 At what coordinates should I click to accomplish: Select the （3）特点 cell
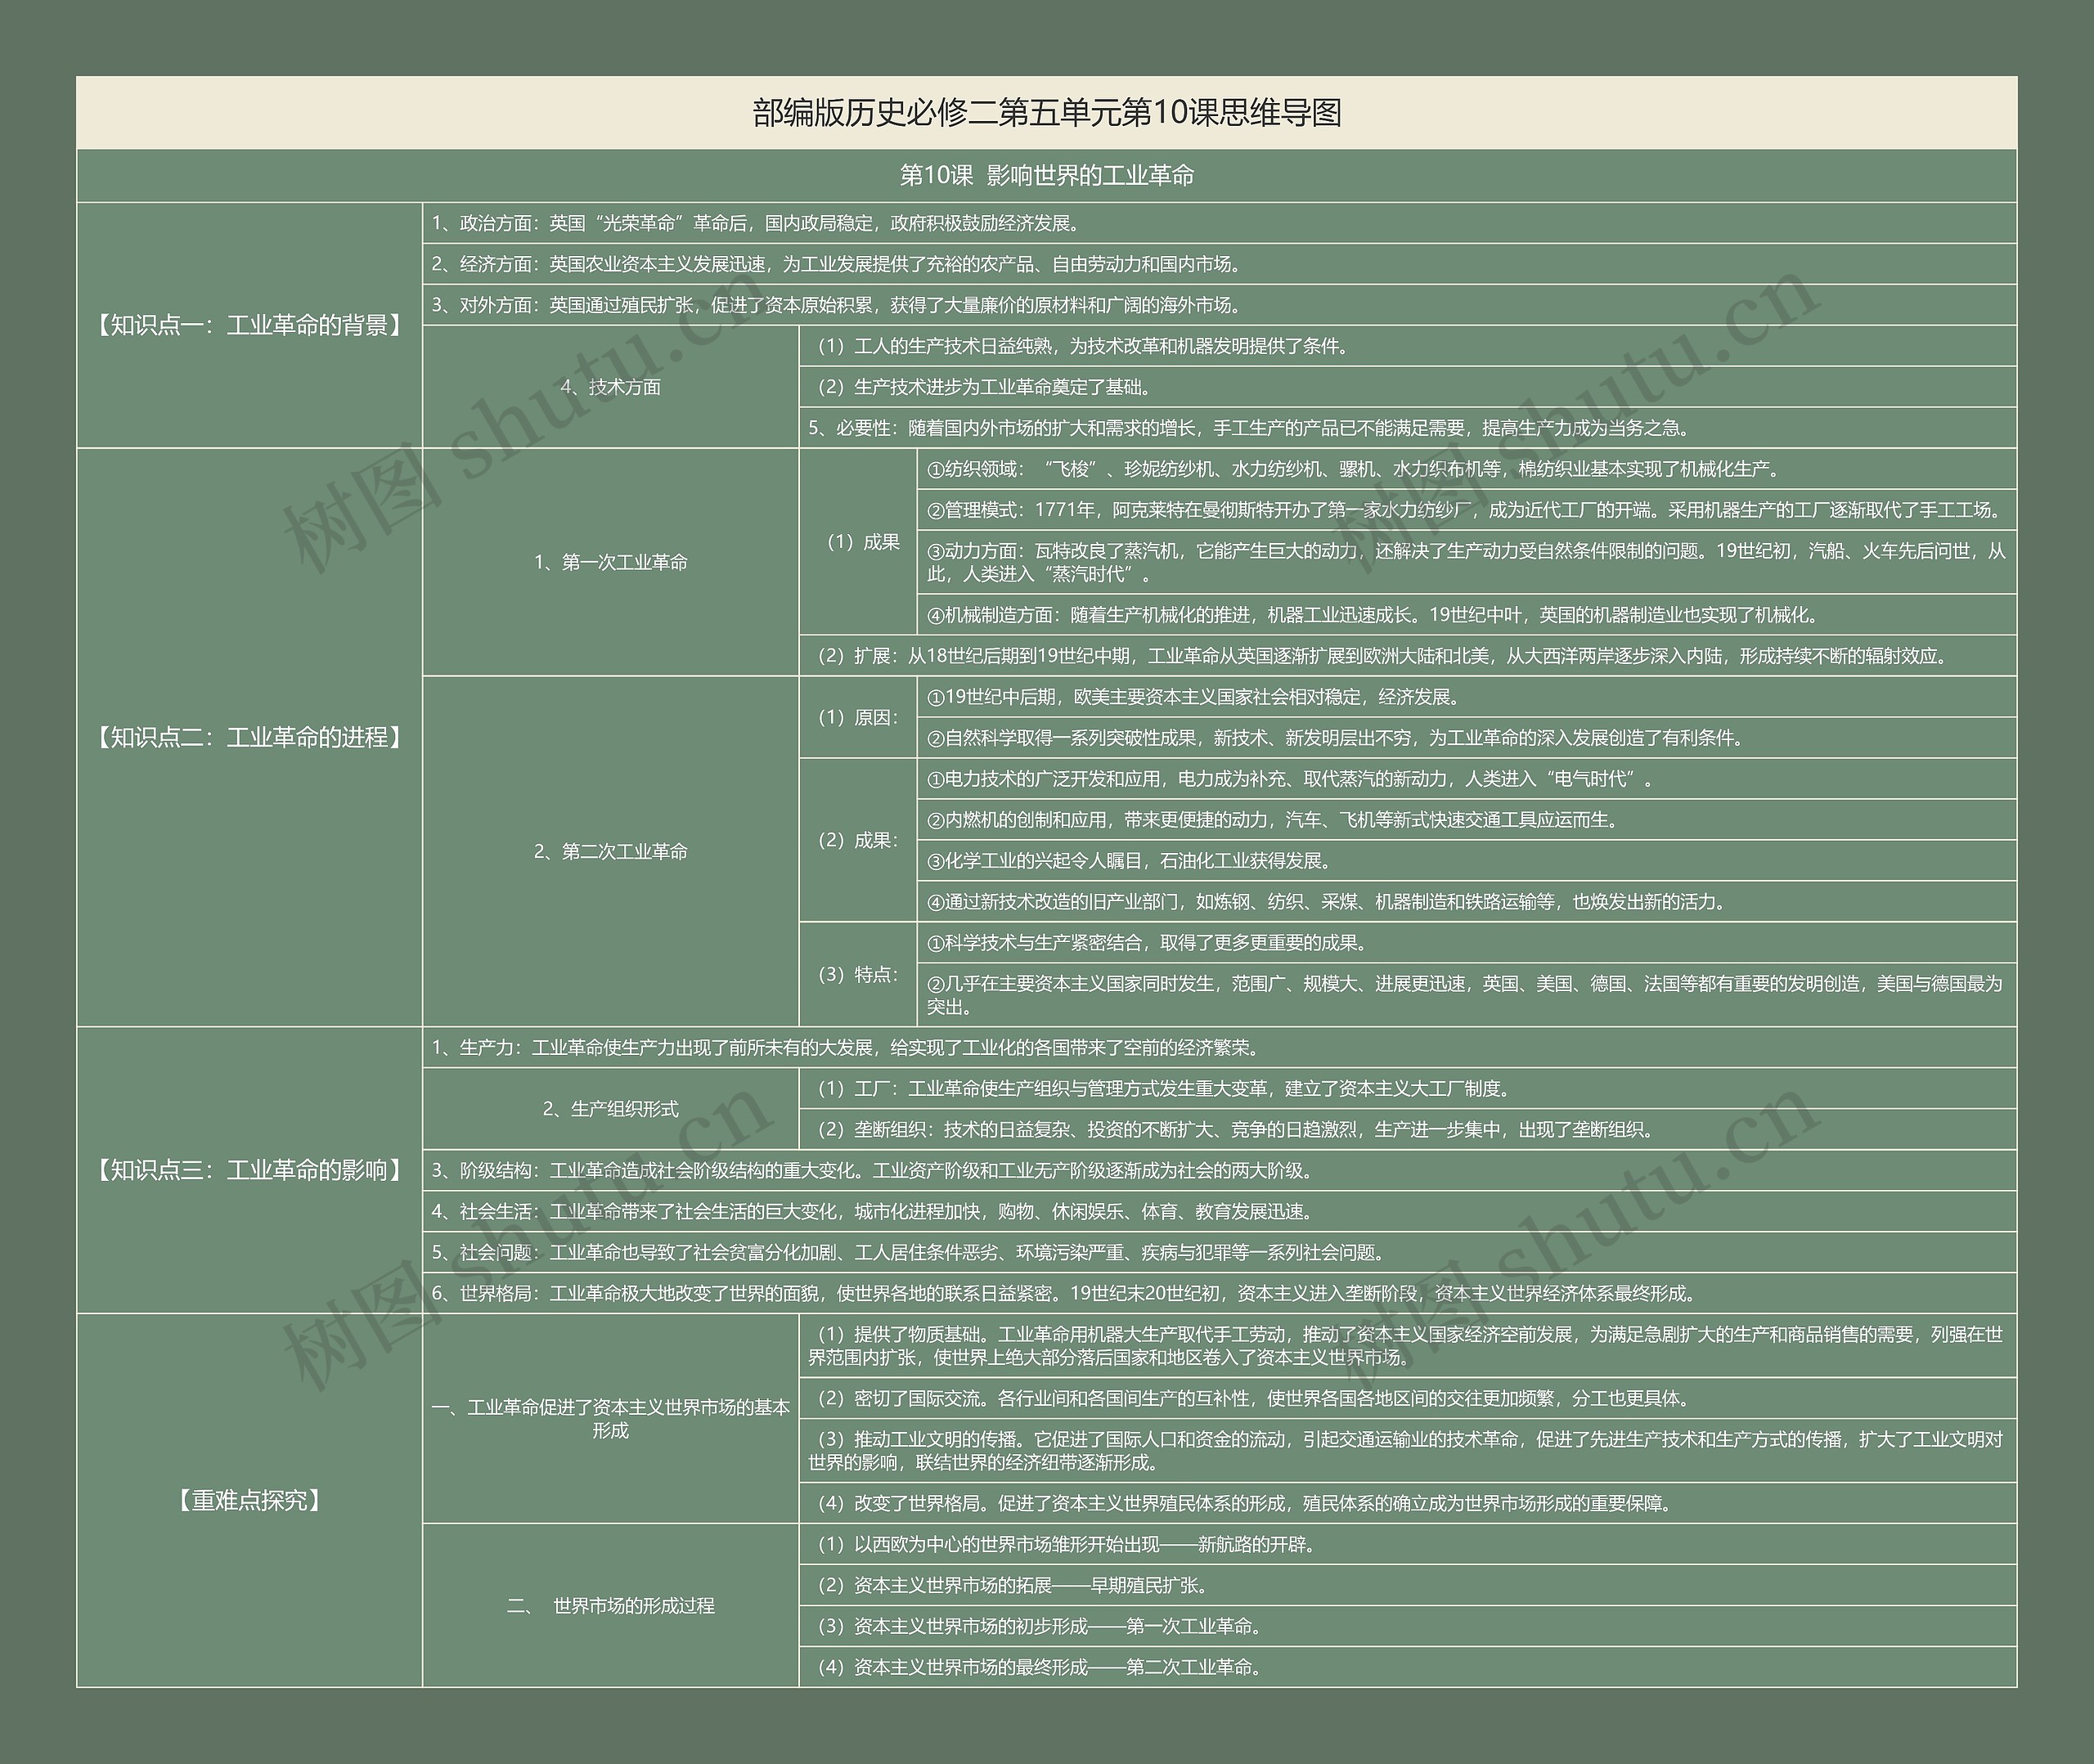[858, 974]
